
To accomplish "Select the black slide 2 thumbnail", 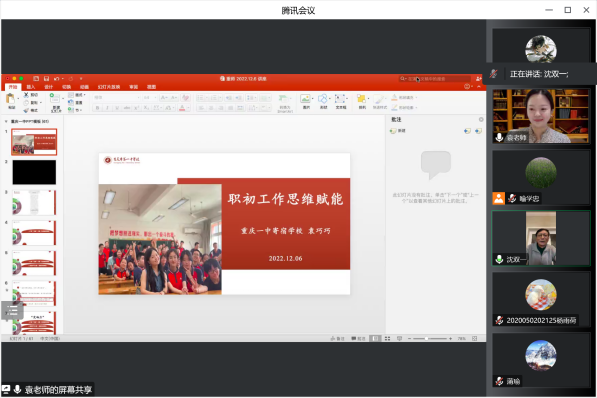I will [34, 172].
